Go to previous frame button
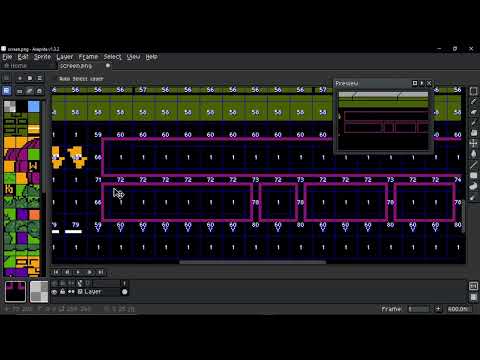The image size is (480, 360). point(67,272)
